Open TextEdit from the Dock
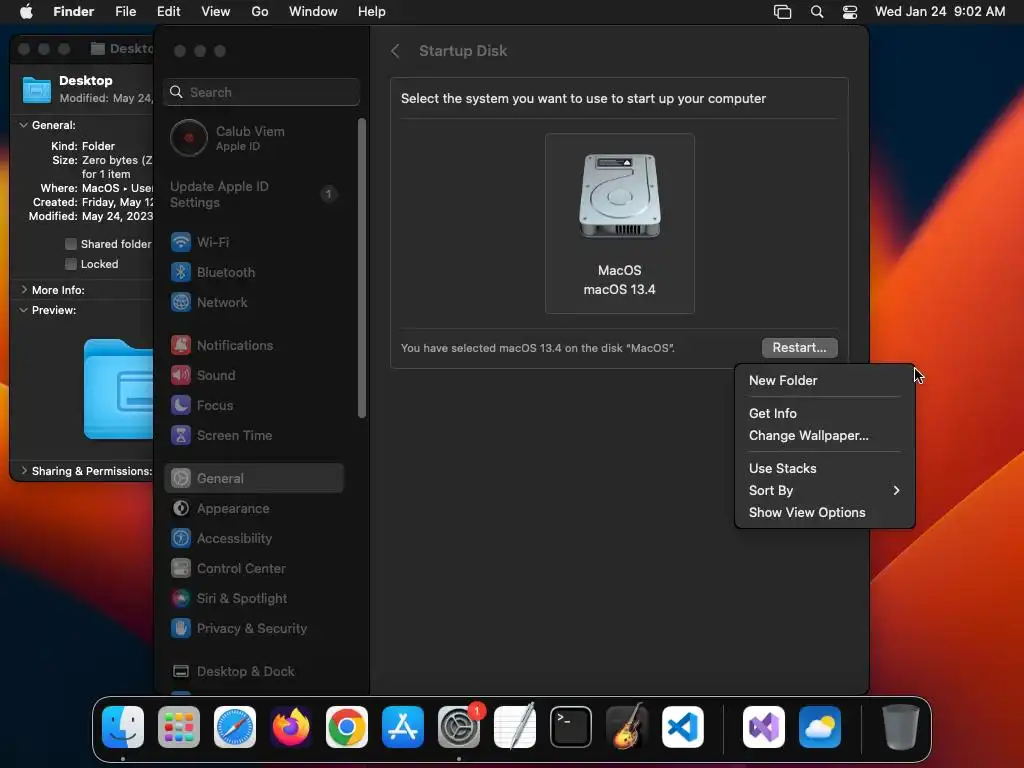The image size is (1024, 768). (515, 727)
